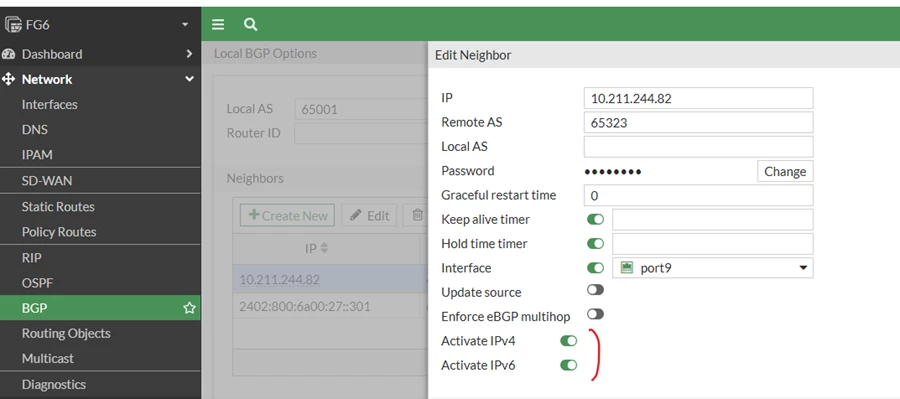Click the trash delete icon in Neighbors toolbar

(x=417, y=215)
